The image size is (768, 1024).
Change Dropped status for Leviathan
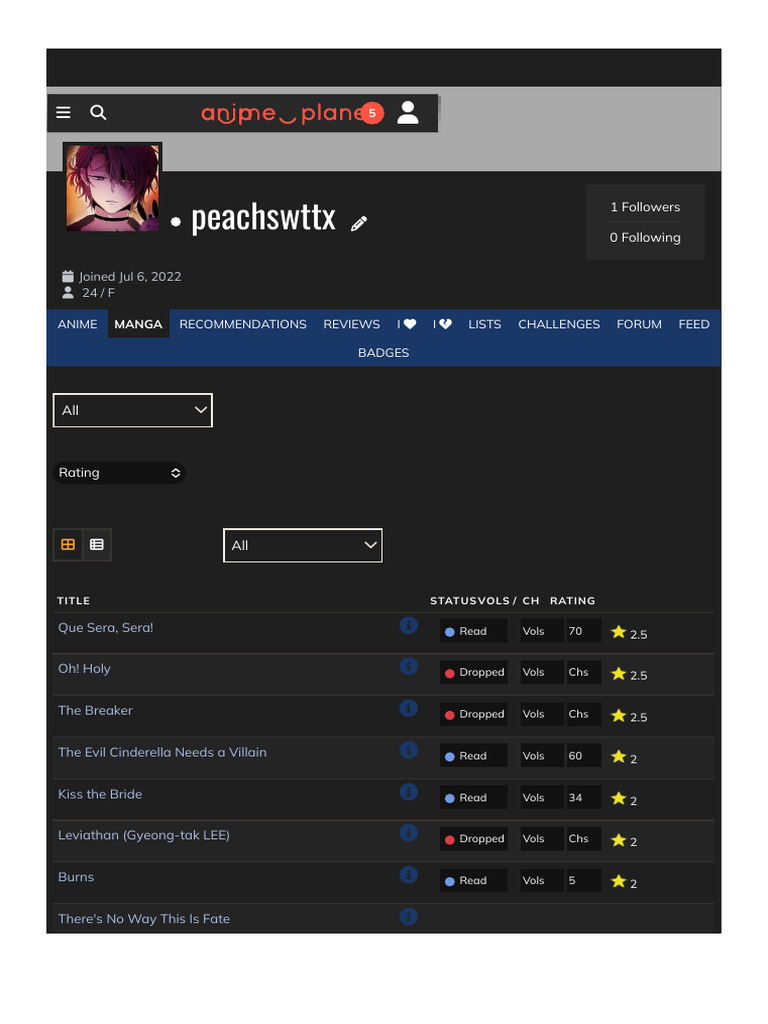(473, 839)
